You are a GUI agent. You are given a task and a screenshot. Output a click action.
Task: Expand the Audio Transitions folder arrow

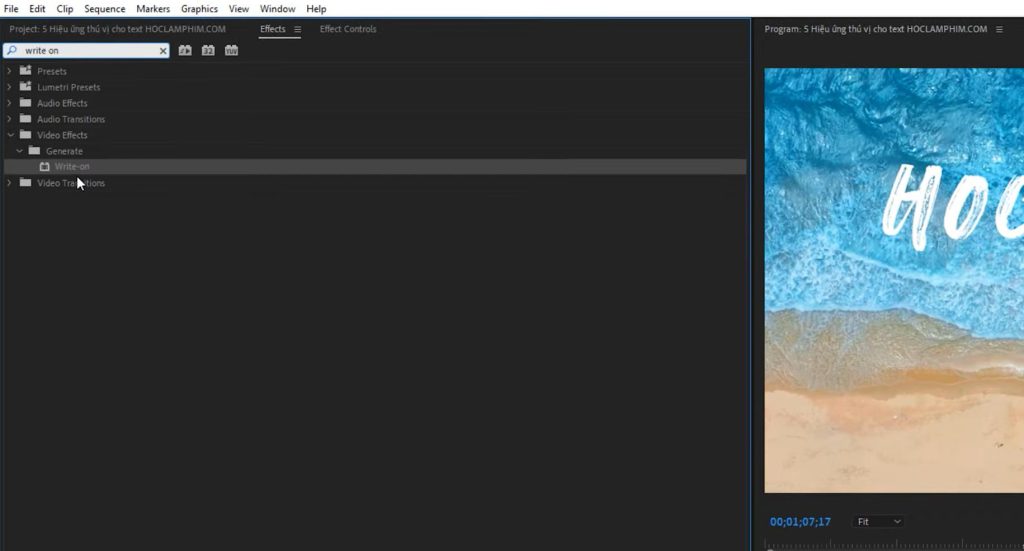click(x=10, y=119)
